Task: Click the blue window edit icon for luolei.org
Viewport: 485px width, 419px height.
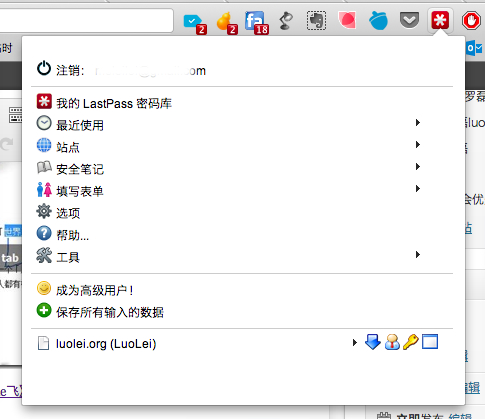Action: 430,342
